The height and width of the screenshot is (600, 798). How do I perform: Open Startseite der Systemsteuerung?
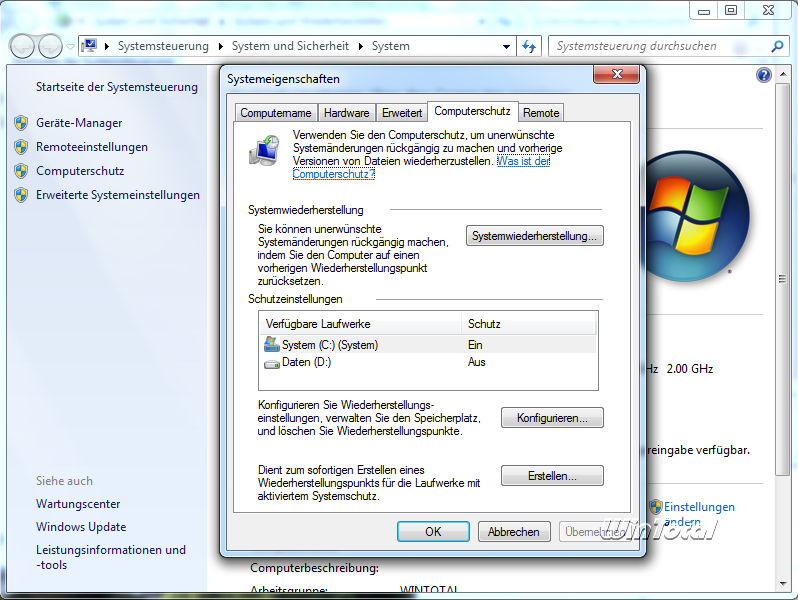(x=117, y=87)
